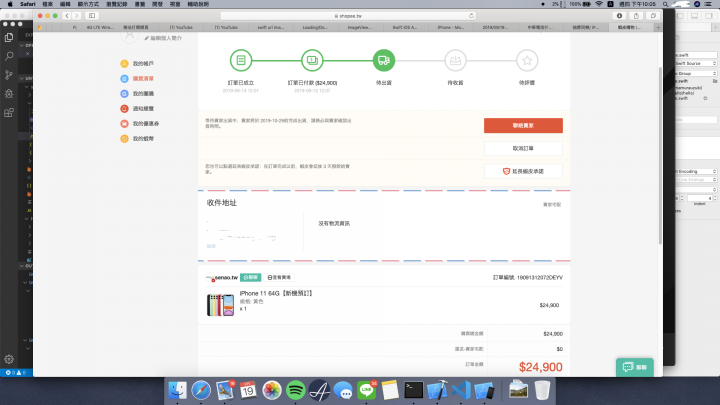Open the floating green chat widget
The height and width of the screenshot is (405, 720).
pyautogui.click(x=635, y=367)
